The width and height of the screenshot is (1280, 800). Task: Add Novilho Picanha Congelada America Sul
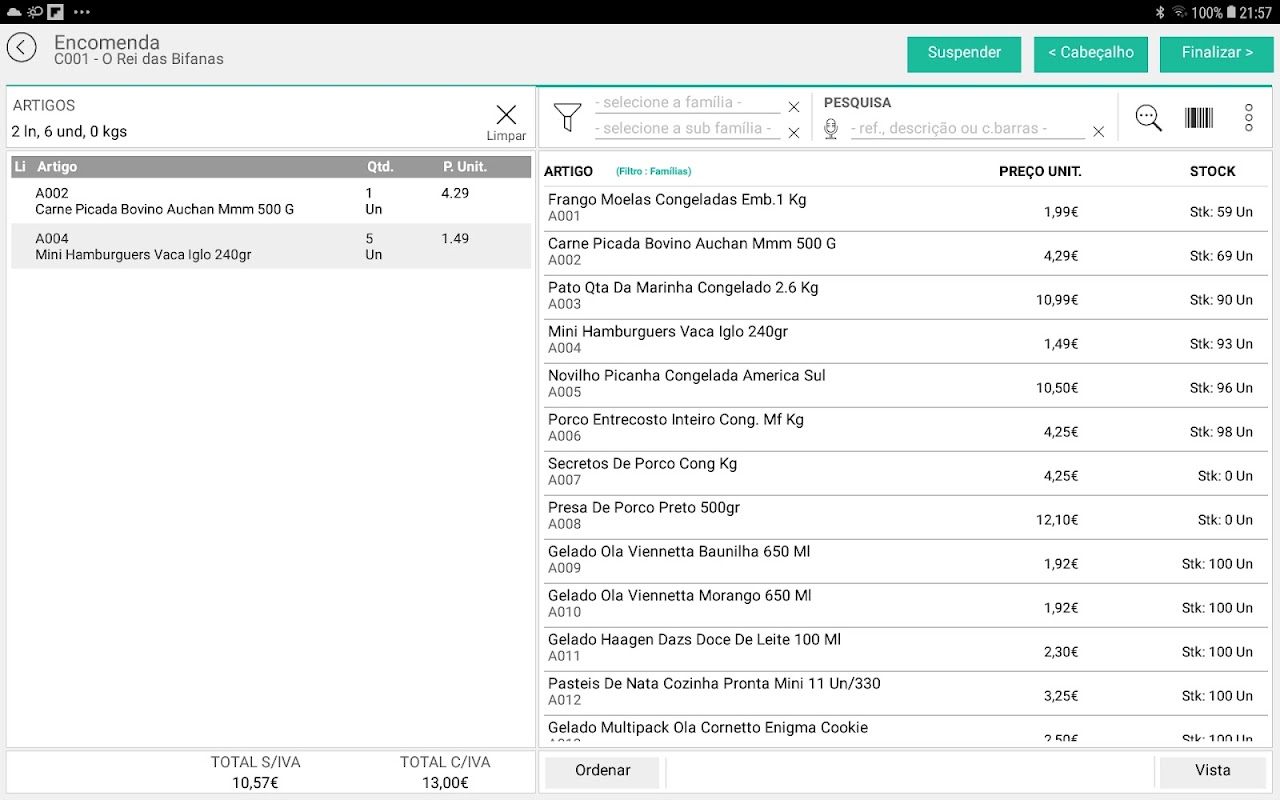tap(903, 384)
